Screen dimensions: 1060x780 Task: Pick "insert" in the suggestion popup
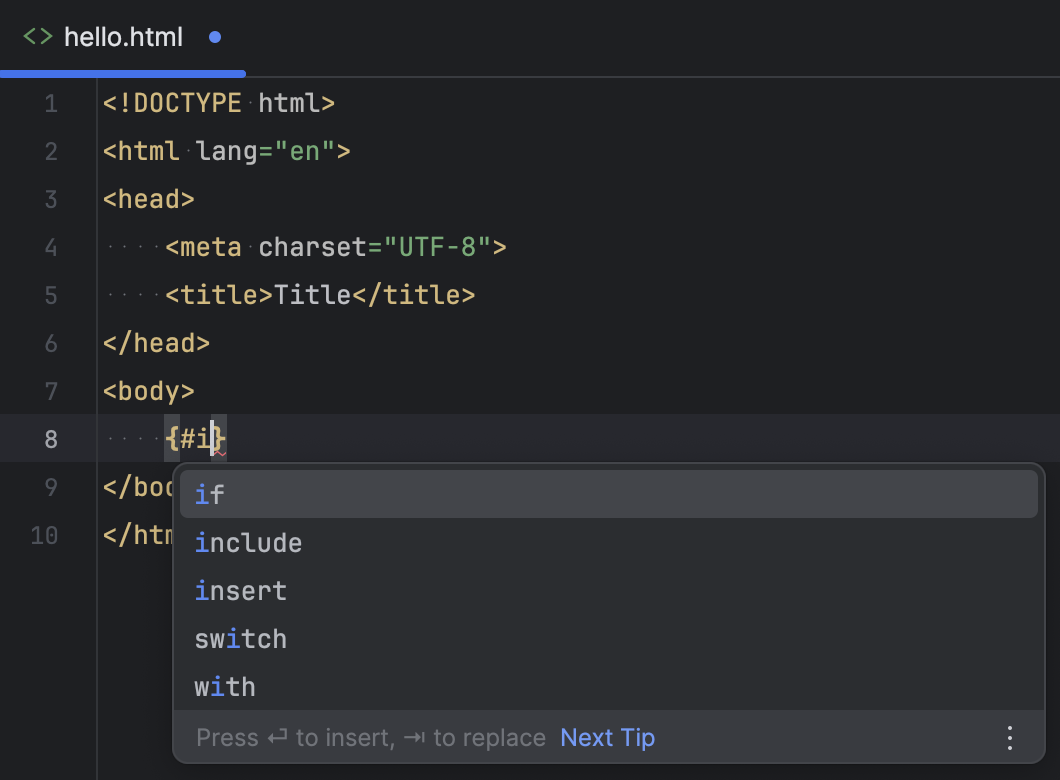click(240, 590)
